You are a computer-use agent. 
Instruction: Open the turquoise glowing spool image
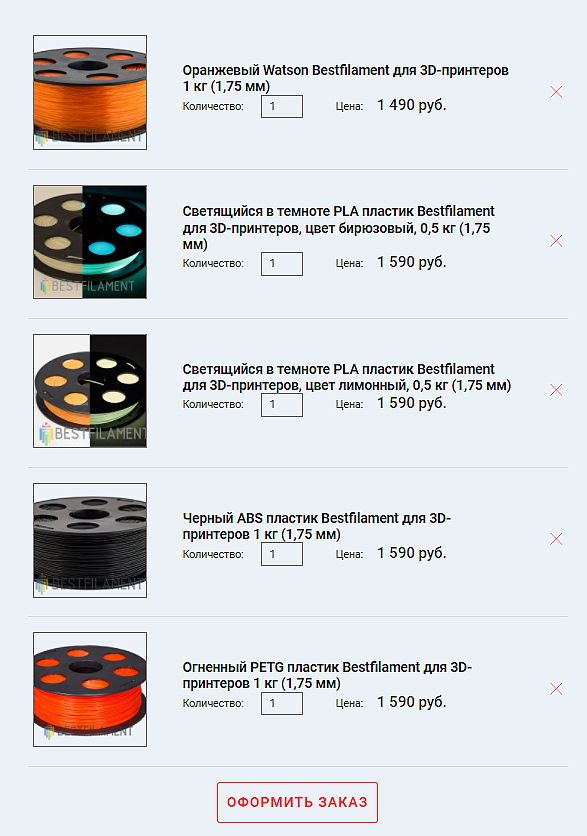pyautogui.click(x=90, y=242)
